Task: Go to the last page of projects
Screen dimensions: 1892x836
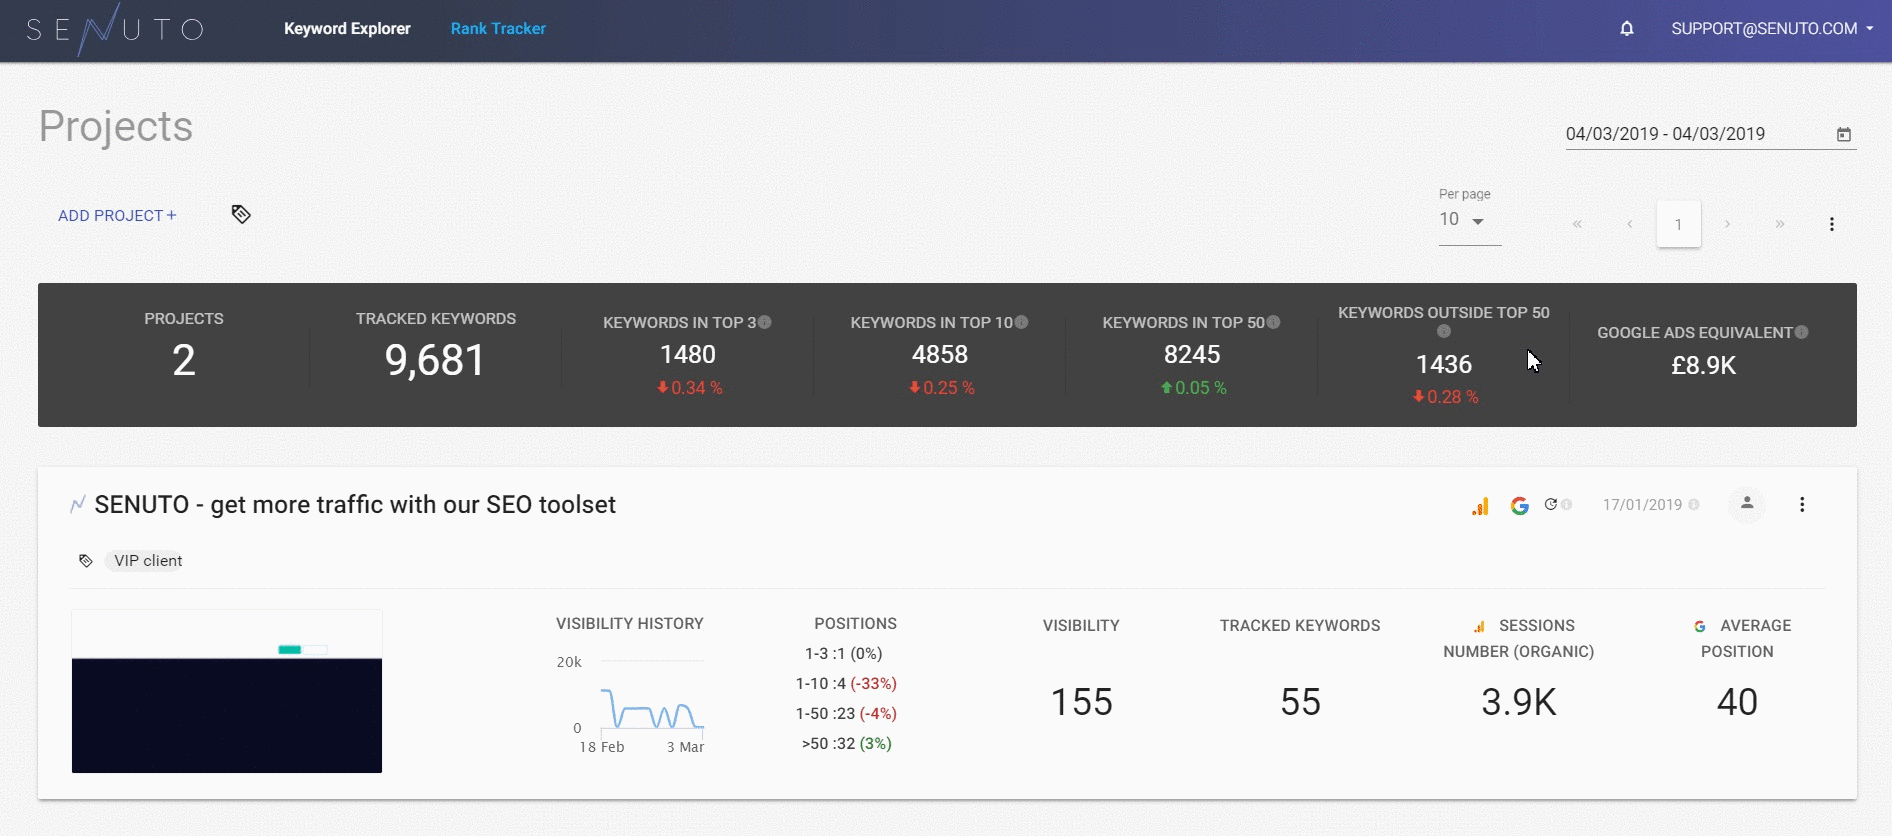Action: coord(1780,224)
